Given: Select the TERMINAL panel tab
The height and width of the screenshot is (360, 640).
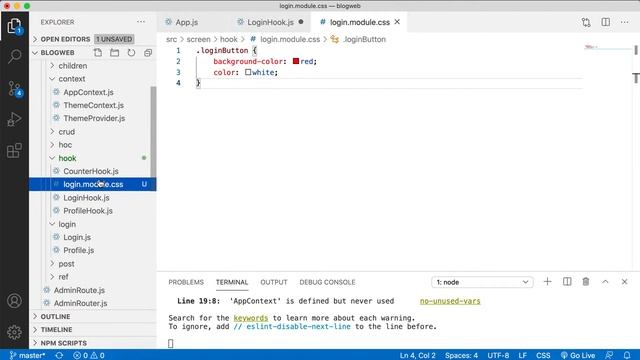Looking at the screenshot, I should (x=232, y=282).
